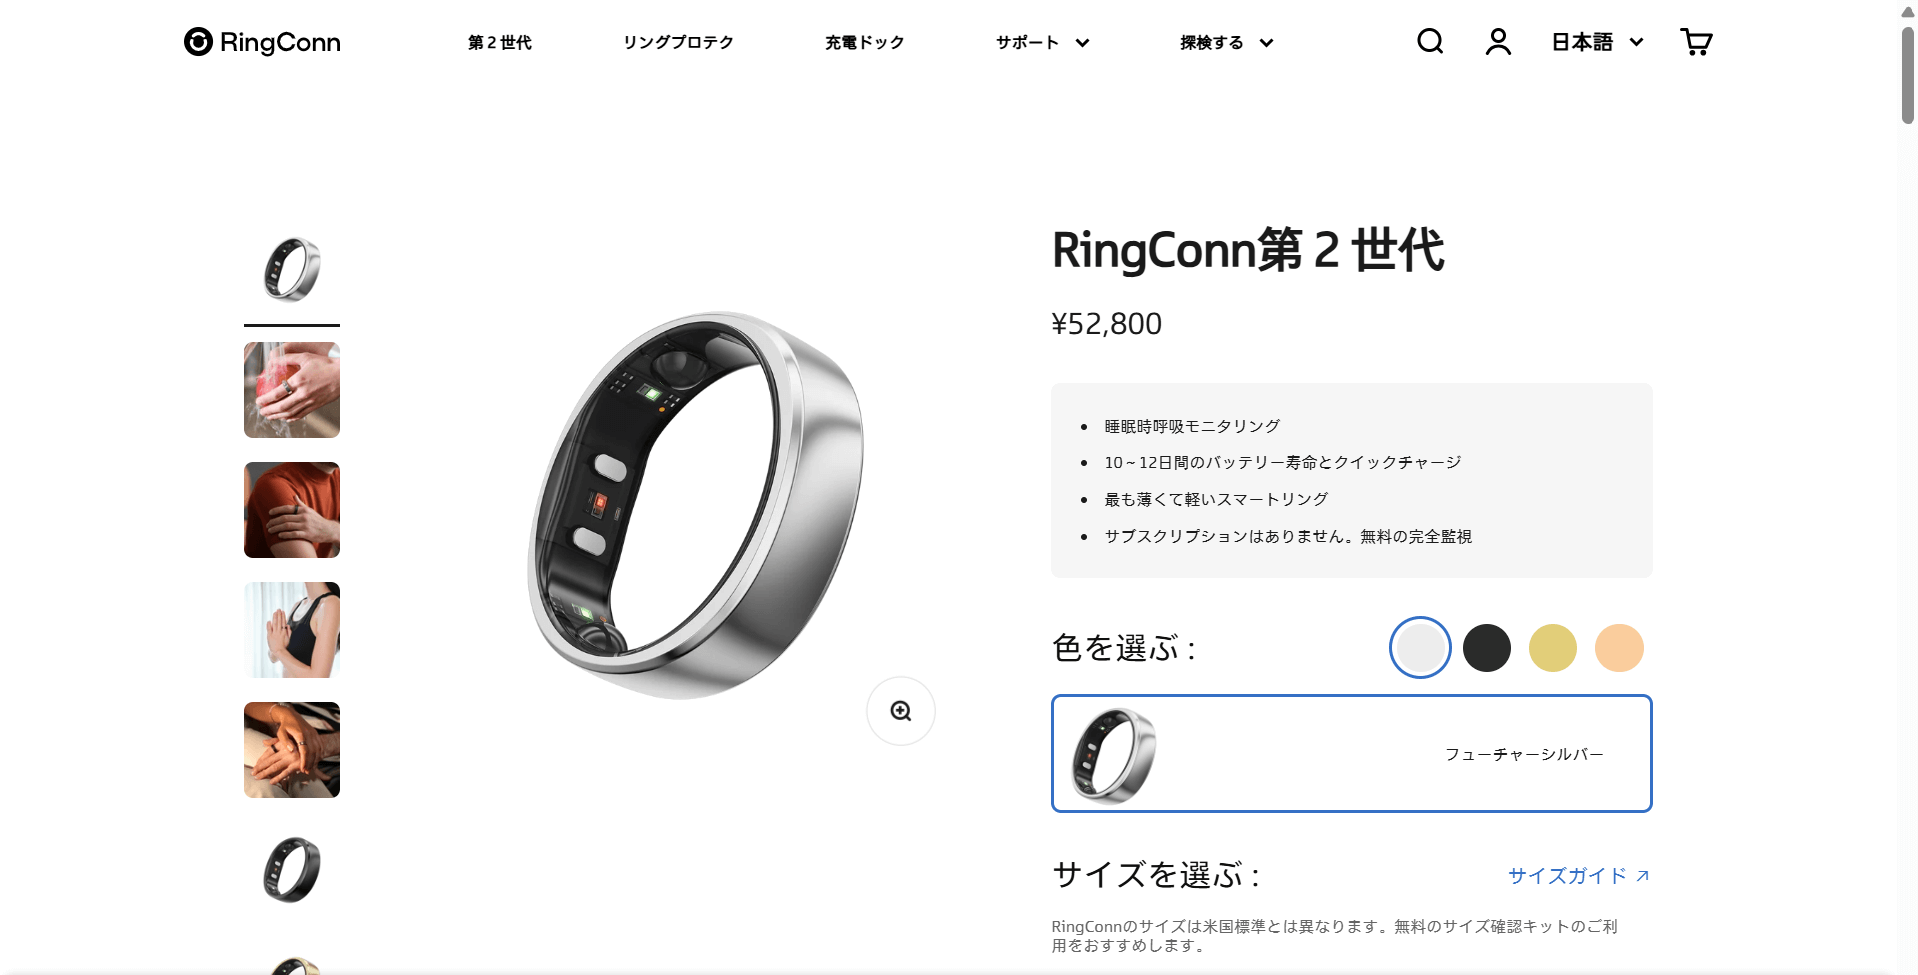The width and height of the screenshot is (1918, 975).
Task: Click the arrow icon beside サイズガイド
Action: click(x=1642, y=876)
